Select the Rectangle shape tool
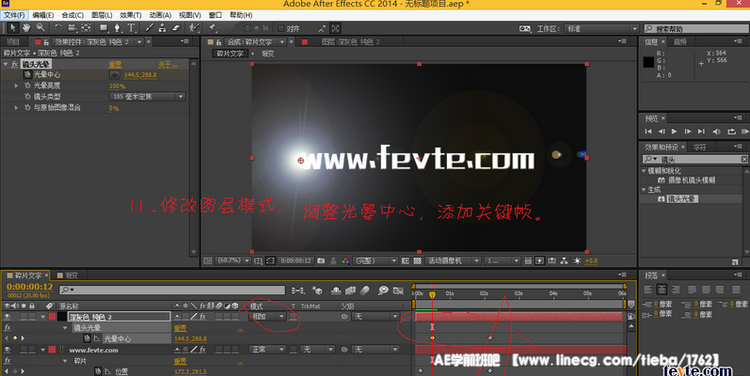750x376 pixels. pos(103,28)
